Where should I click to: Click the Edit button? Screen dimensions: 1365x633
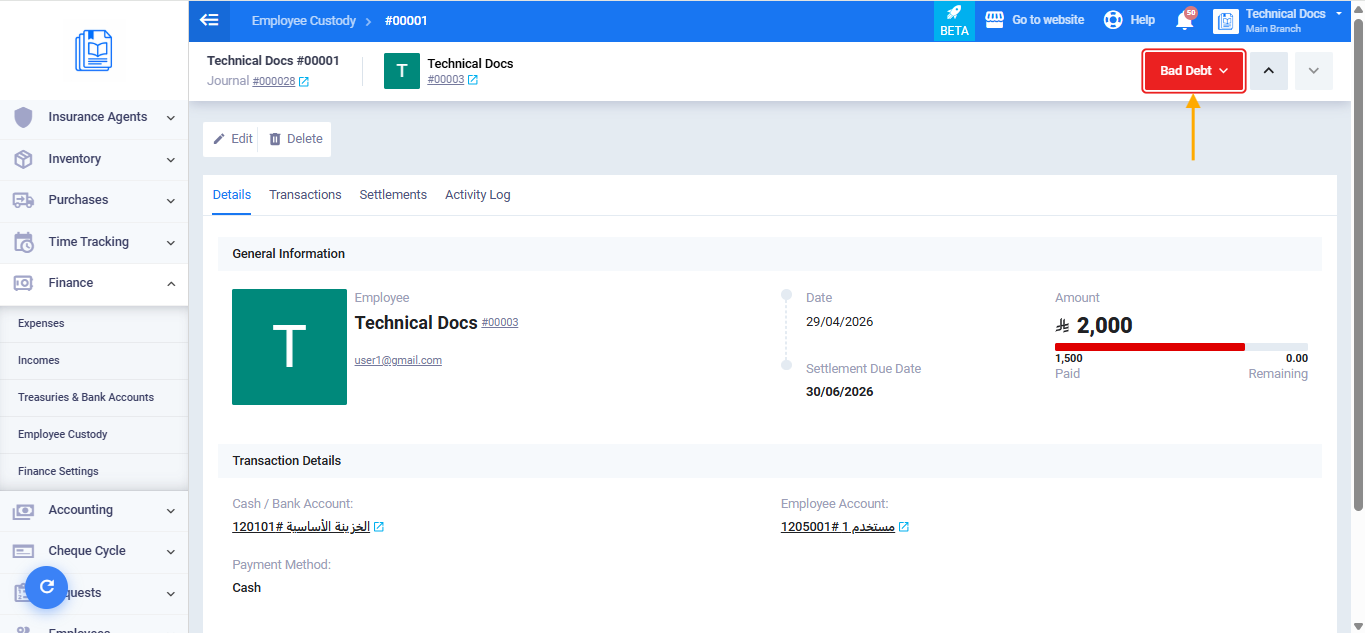233,139
